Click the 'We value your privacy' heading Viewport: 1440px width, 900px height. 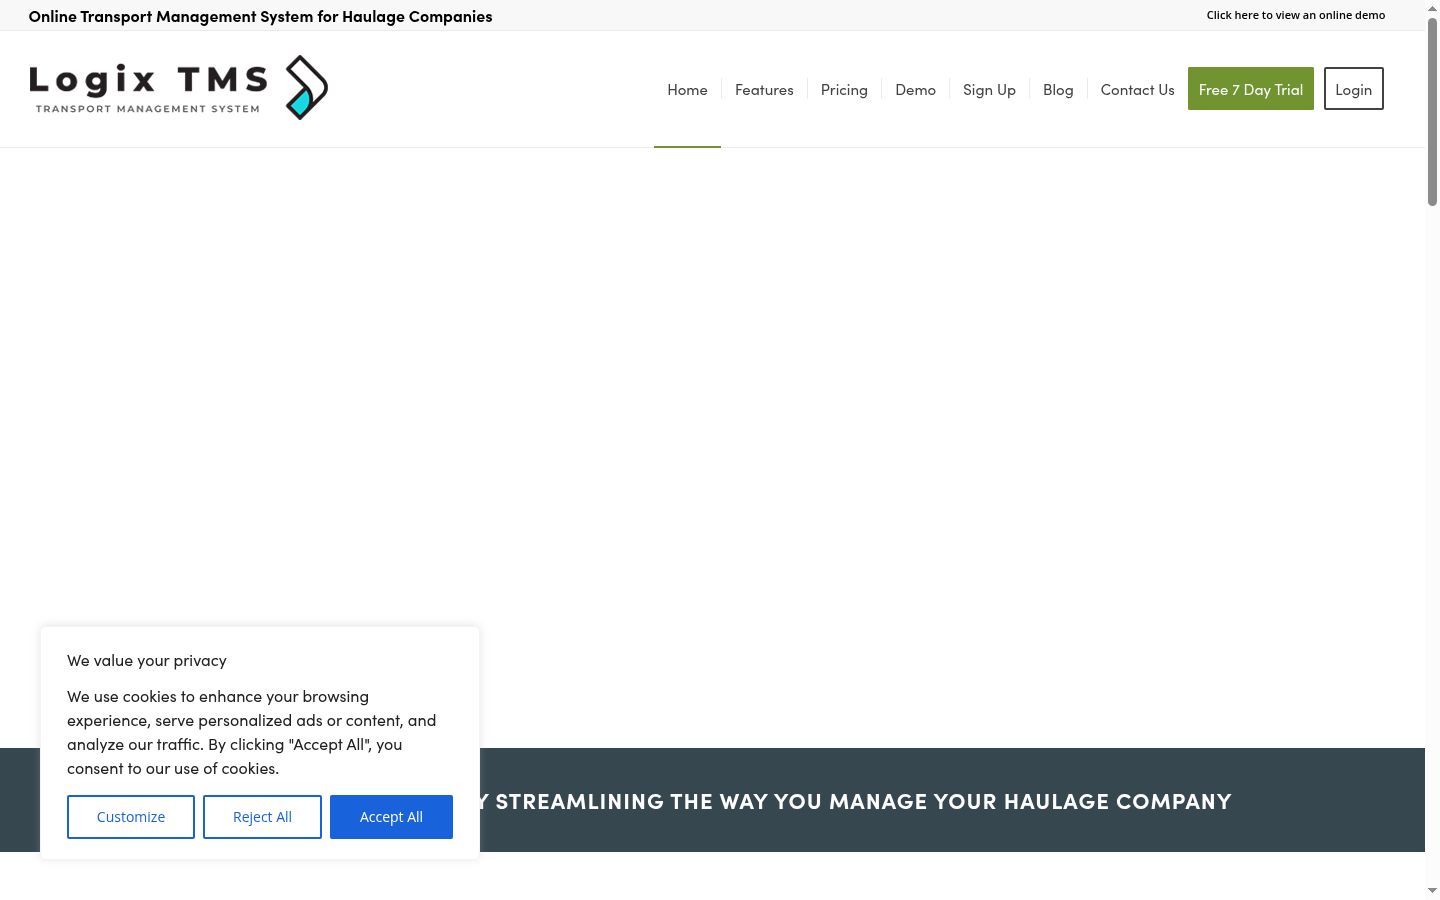pyautogui.click(x=147, y=660)
